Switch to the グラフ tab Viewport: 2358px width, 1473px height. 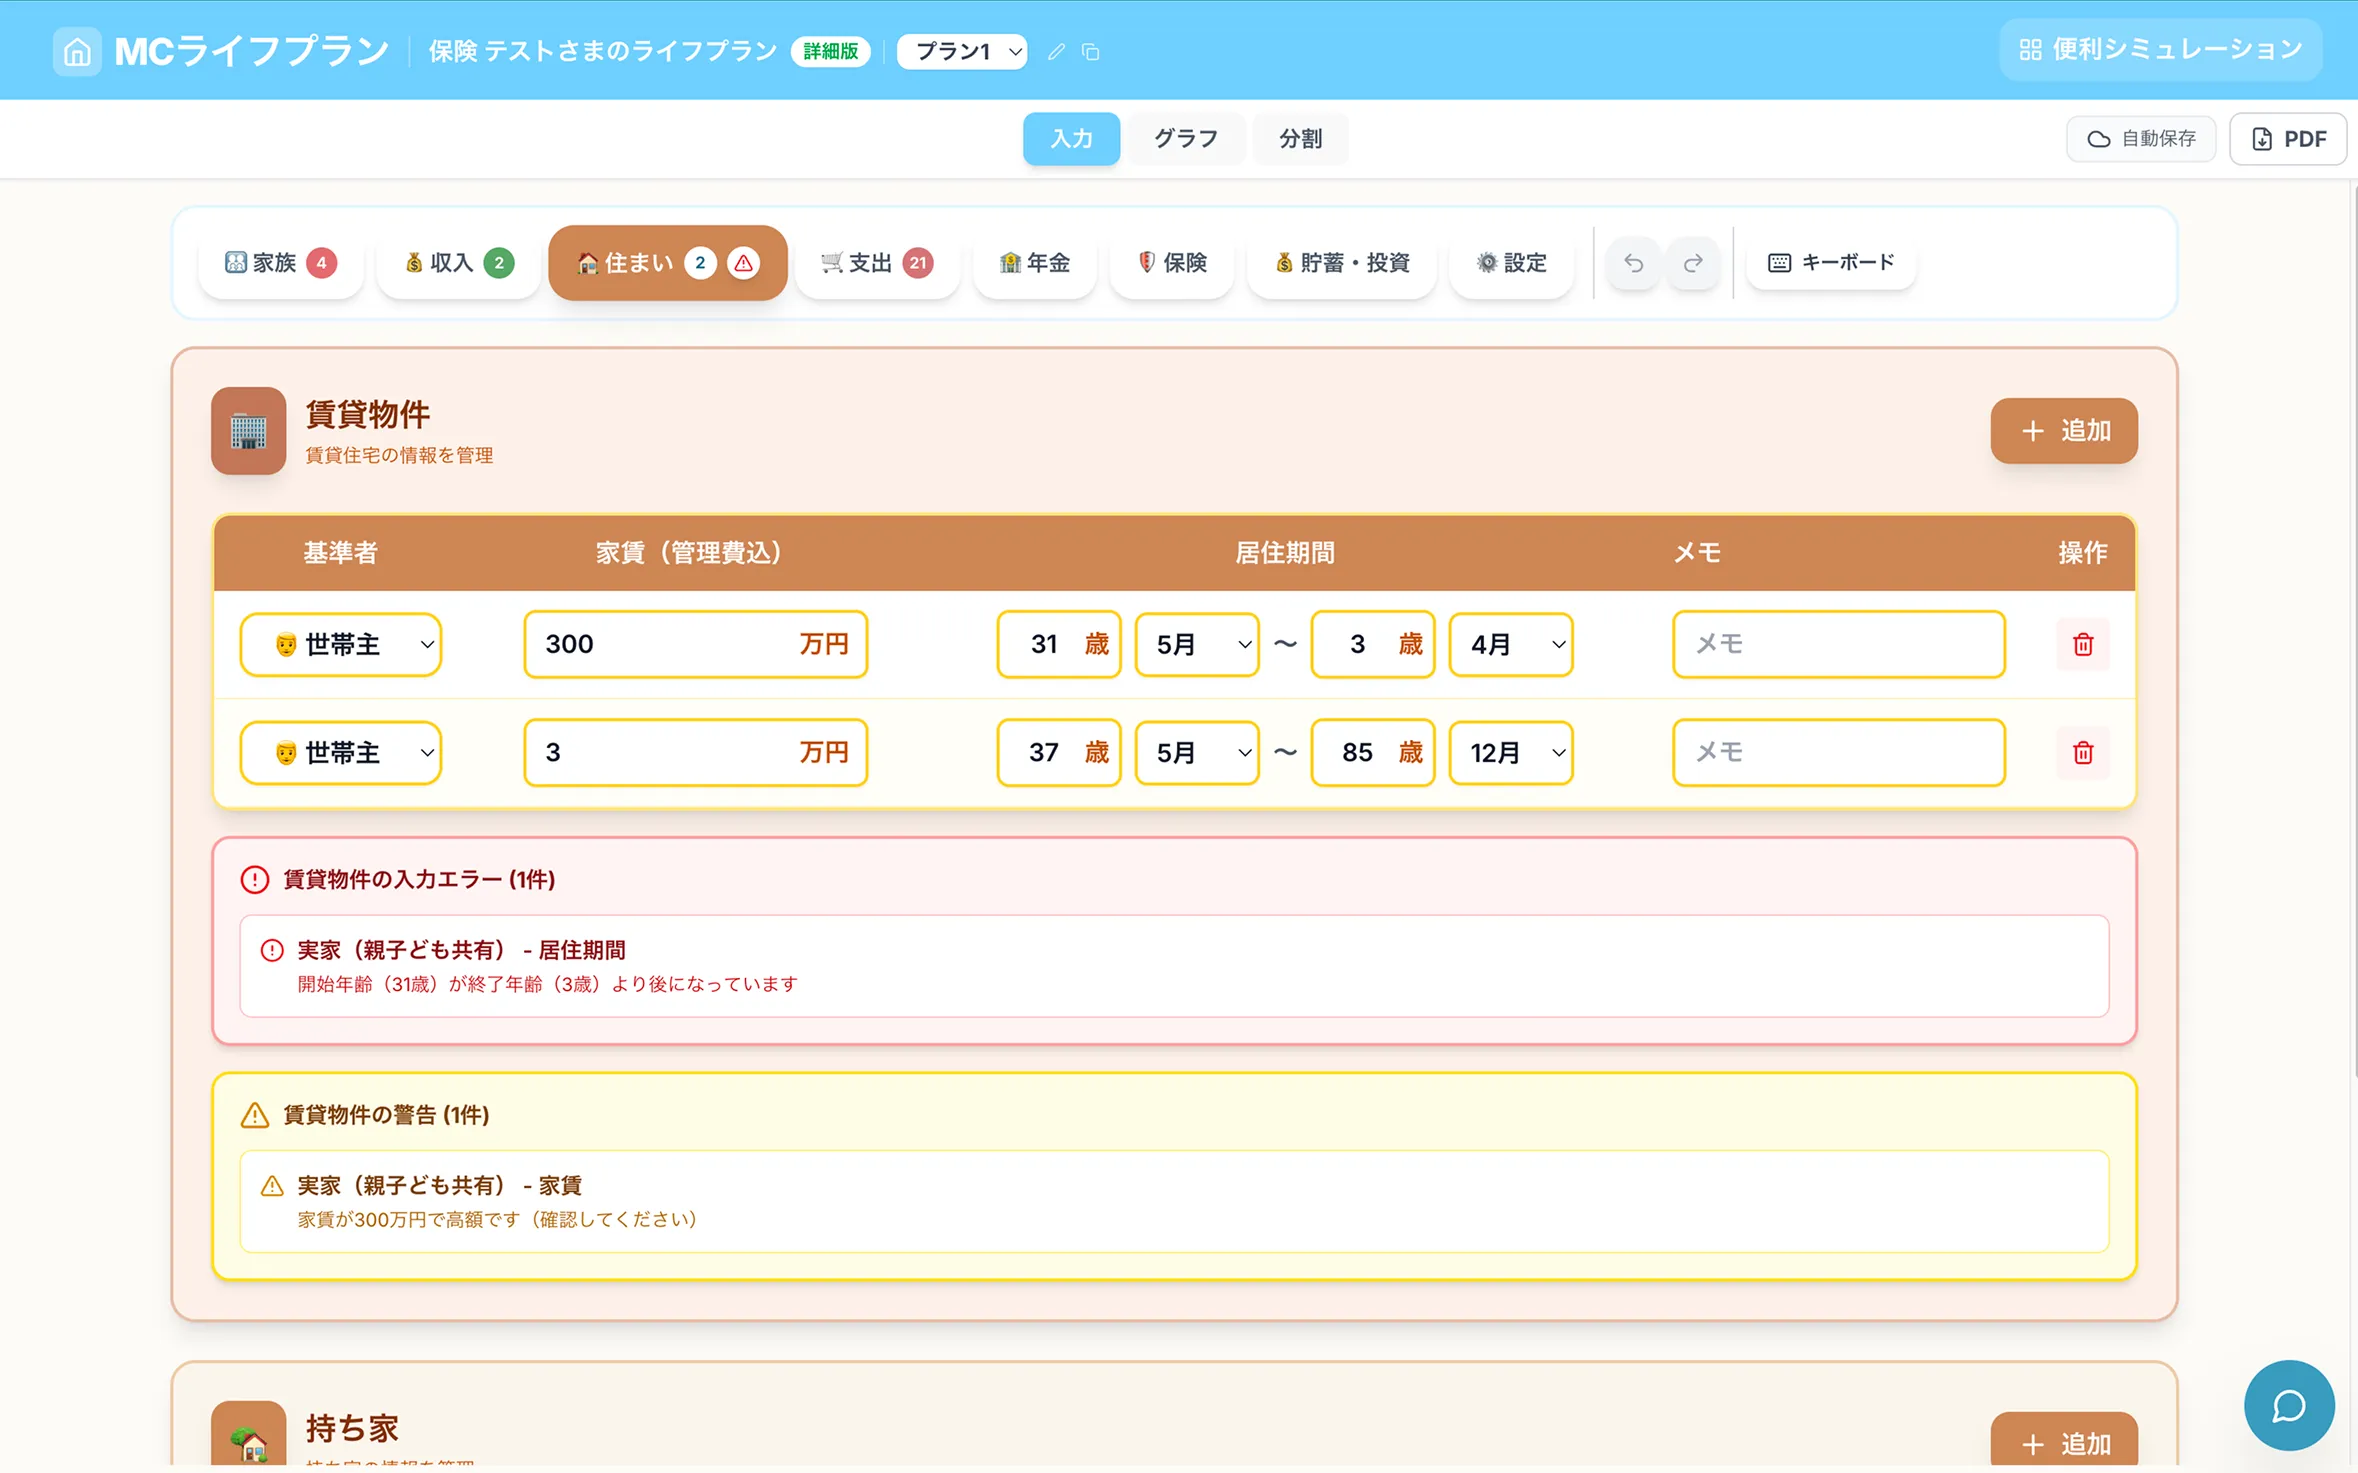(1185, 139)
